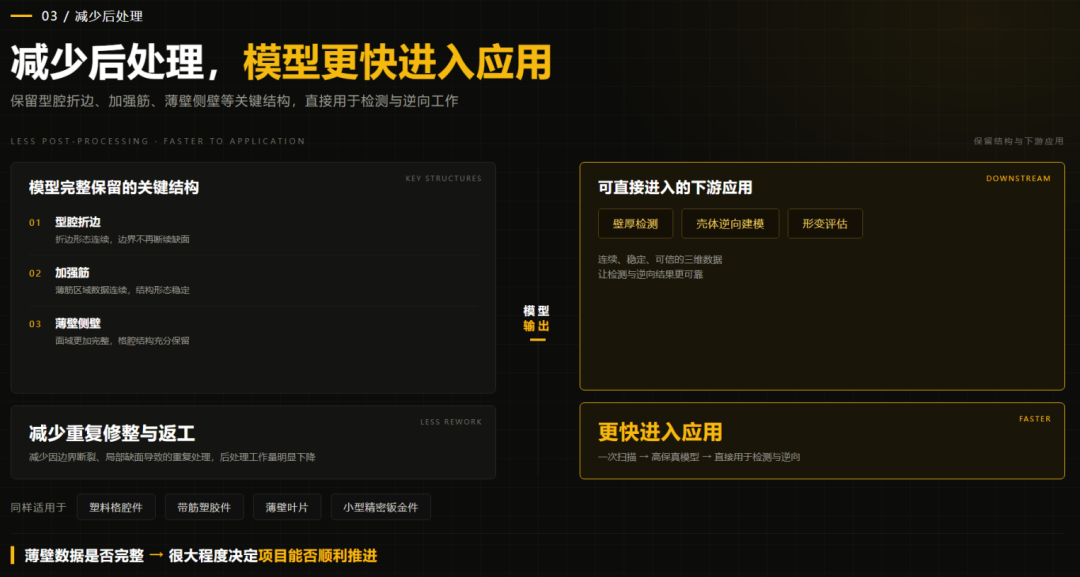
Task: Select the 薄壁侧壁 item heading
Action: 78,324
